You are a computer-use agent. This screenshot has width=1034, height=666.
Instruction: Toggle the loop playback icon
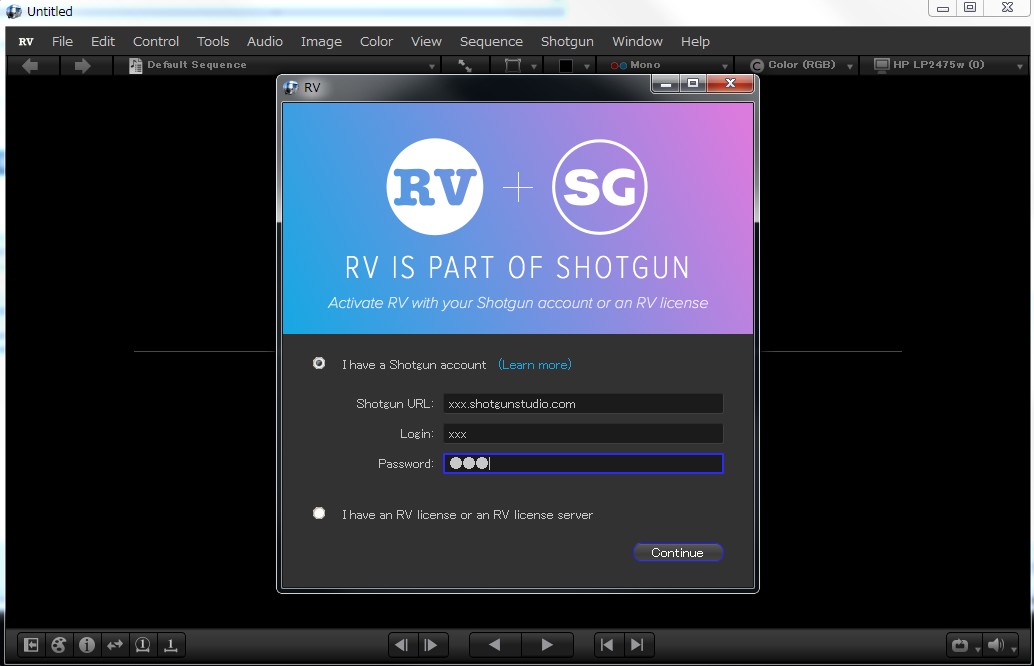click(x=959, y=646)
